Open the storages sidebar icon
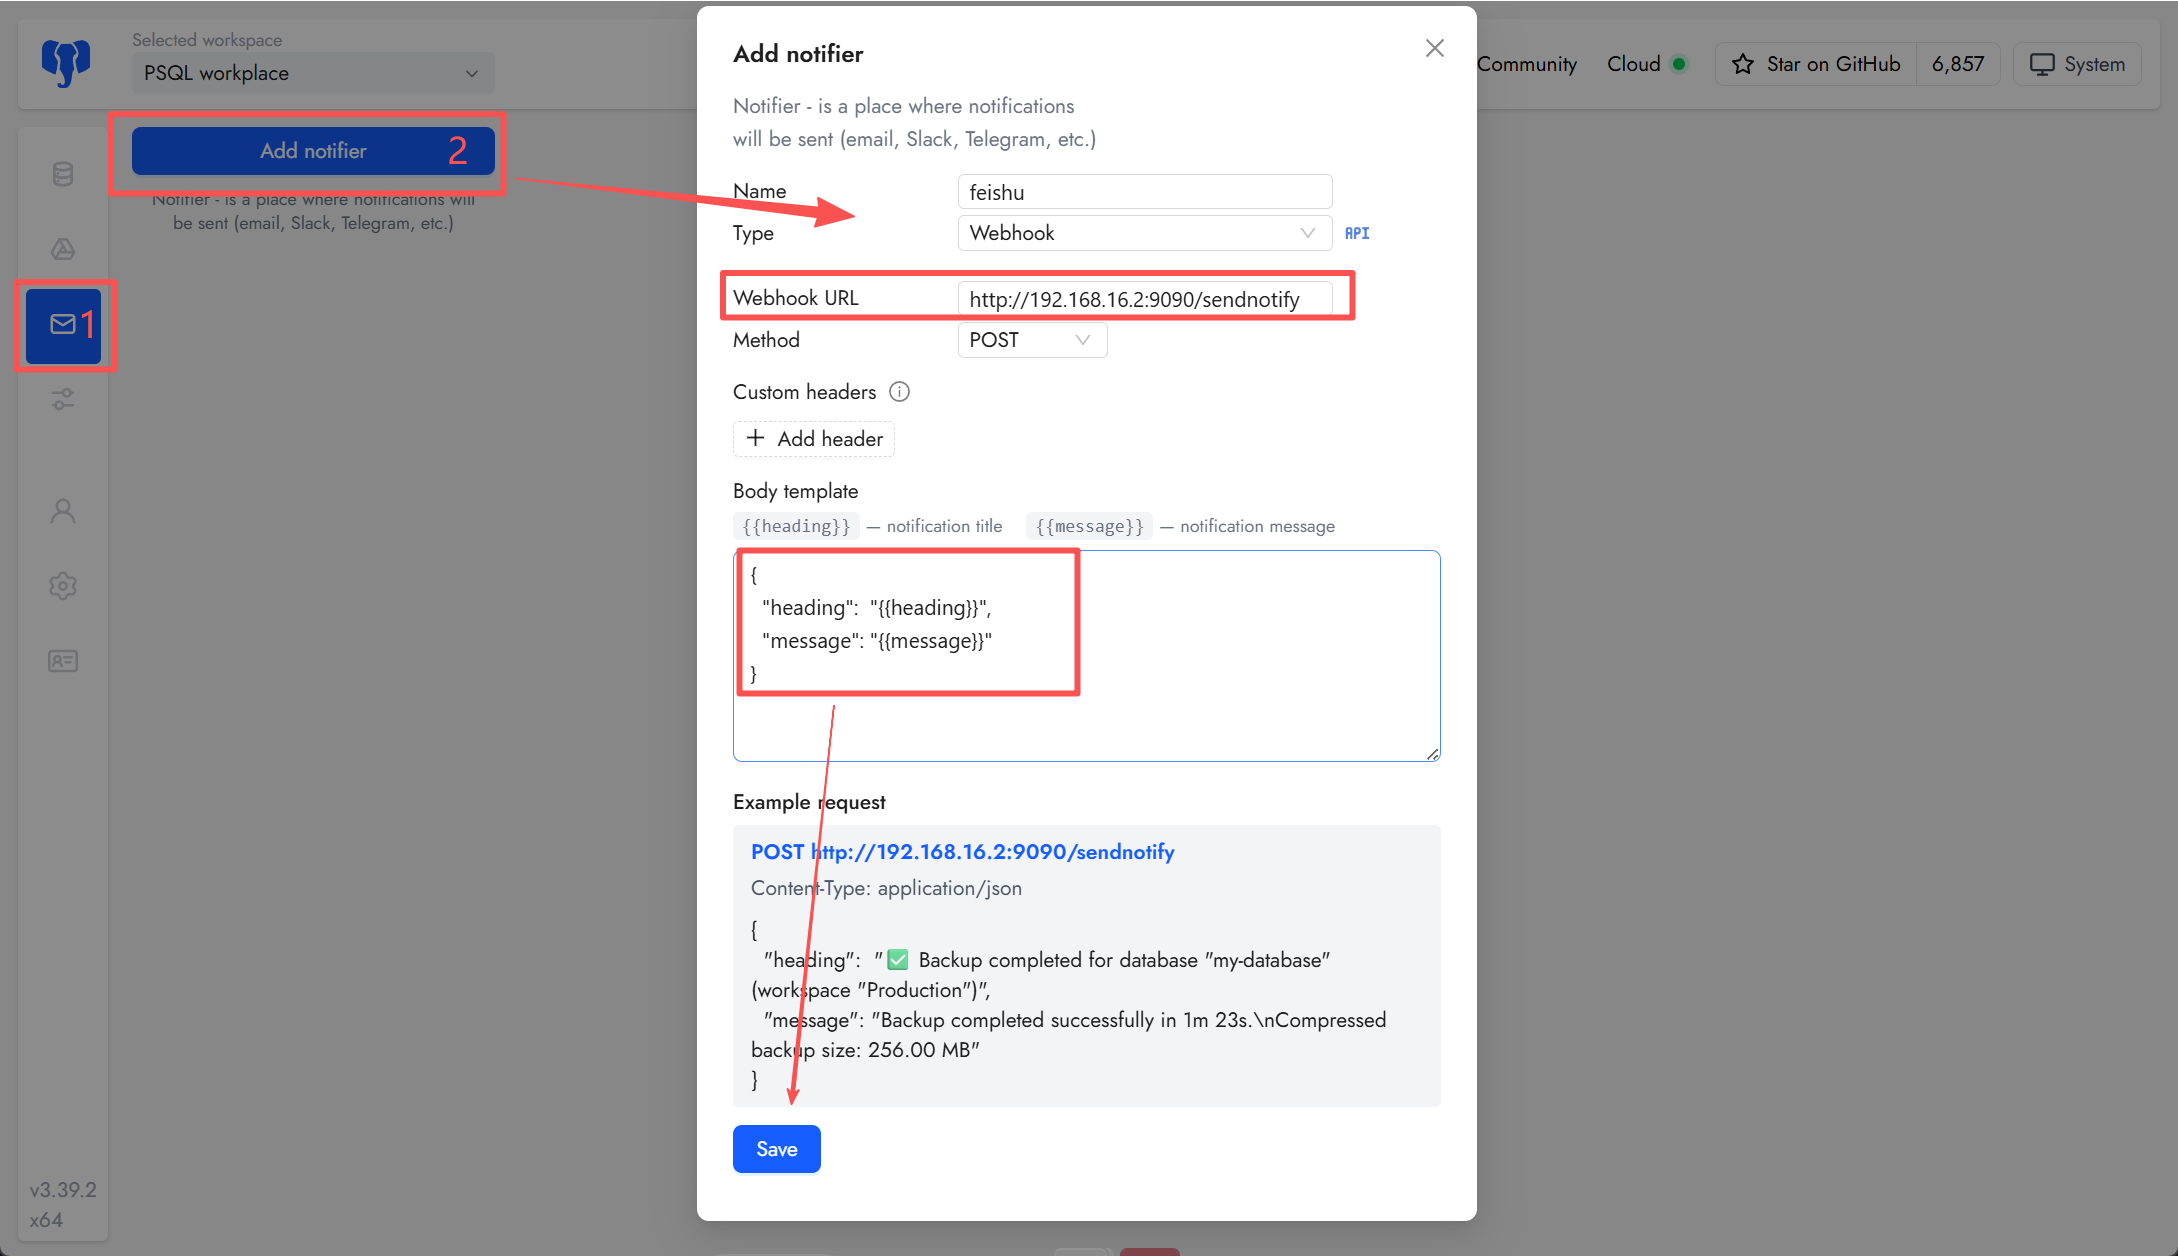This screenshot has width=2178, height=1256. (x=63, y=249)
